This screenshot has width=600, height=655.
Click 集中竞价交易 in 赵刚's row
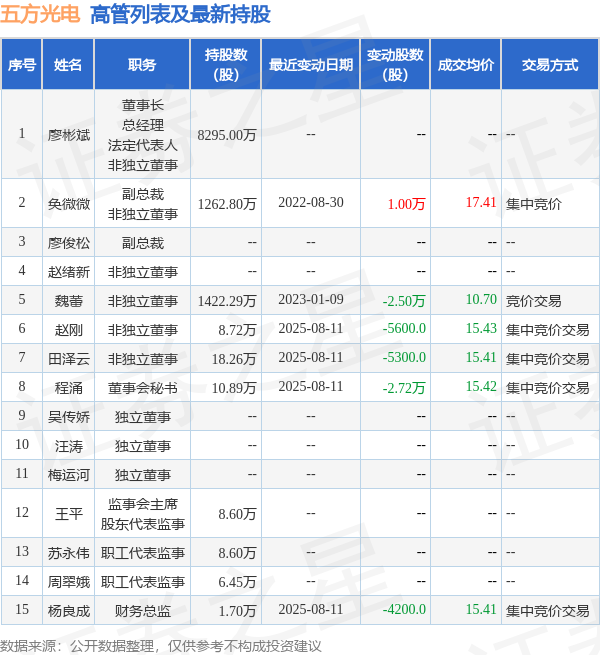pos(547,330)
